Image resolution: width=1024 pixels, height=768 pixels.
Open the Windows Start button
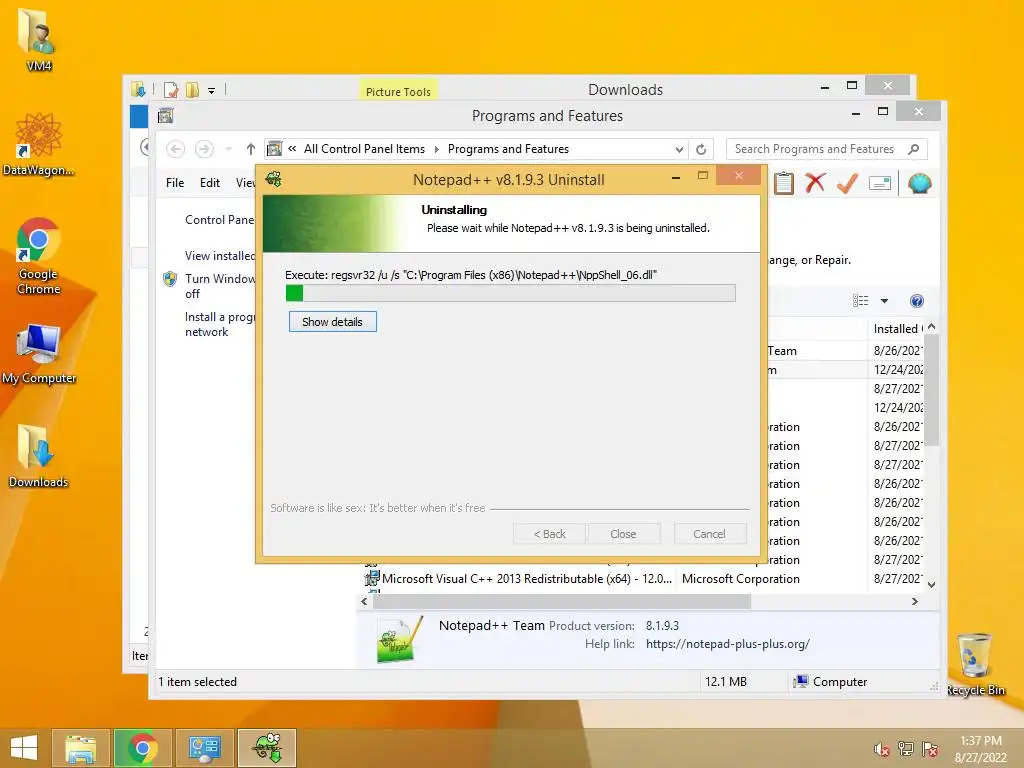point(24,748)
